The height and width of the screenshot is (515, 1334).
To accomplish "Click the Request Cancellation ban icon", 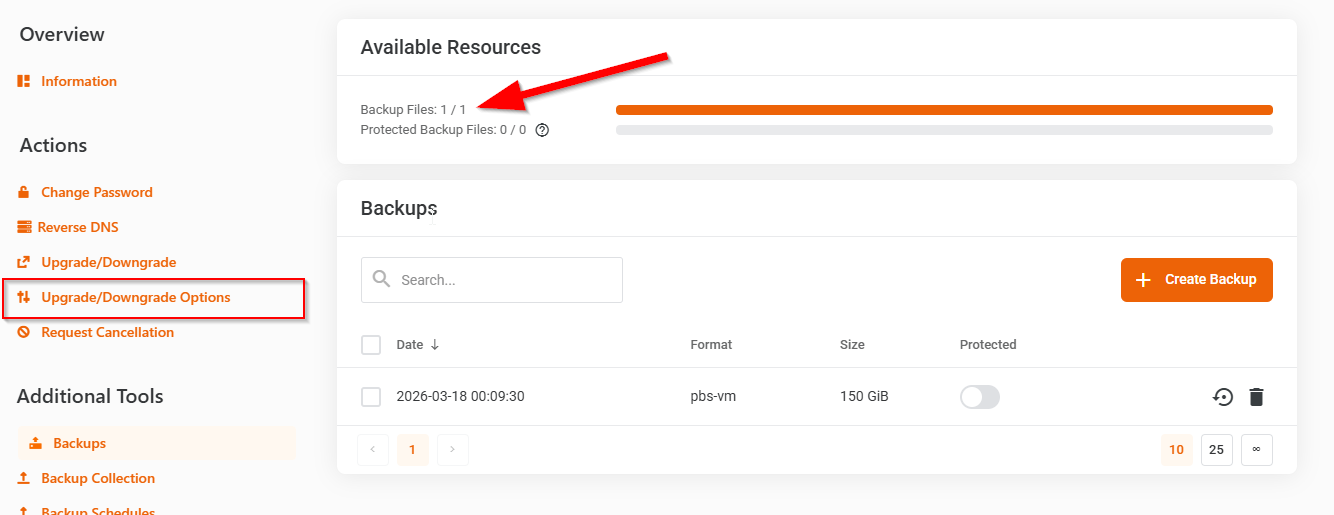I will [x=24, y=332].
